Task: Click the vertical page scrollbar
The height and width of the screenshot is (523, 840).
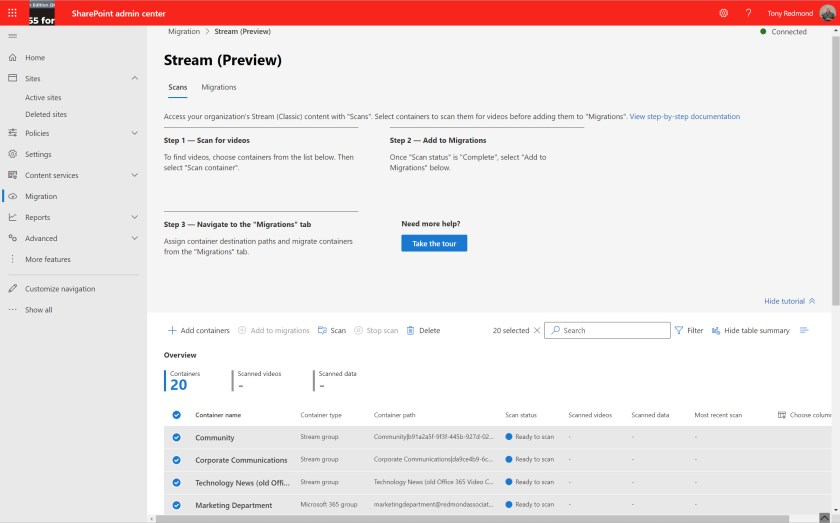Action: pyautogui.click(x=836, y=171)
